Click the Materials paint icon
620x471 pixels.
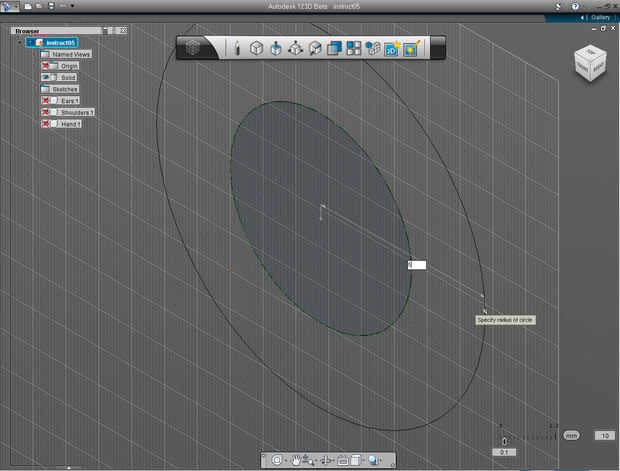click(x=412, y=48)
